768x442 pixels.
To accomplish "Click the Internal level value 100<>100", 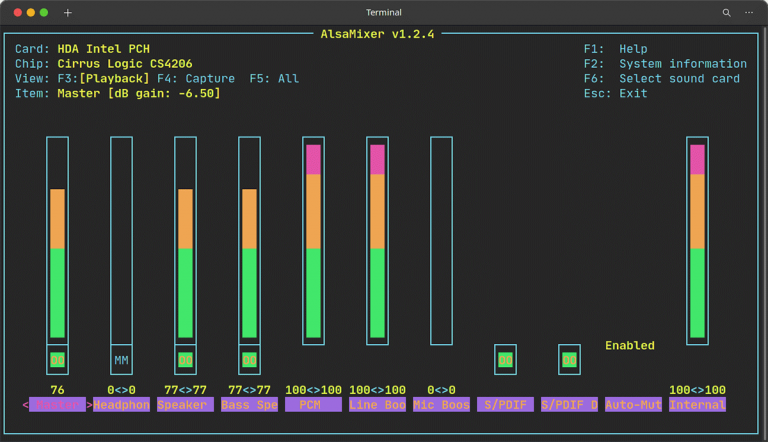I will 697,390.
